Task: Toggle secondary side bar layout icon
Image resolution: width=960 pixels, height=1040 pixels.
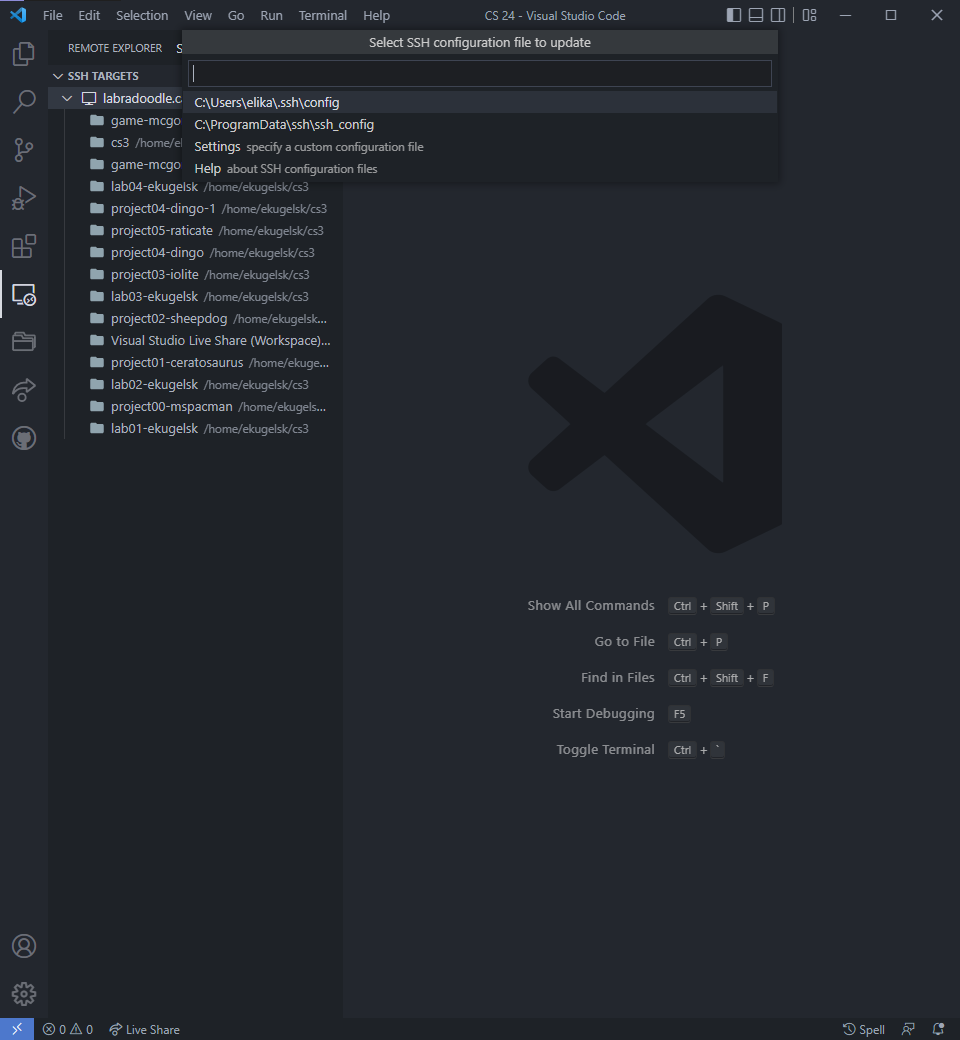Action: 778,15
